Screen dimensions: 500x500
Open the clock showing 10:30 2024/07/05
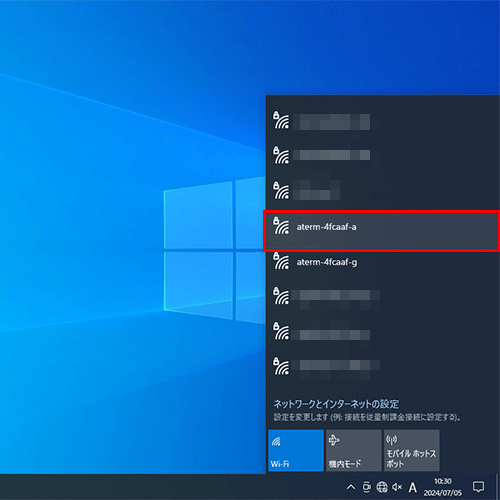(443, 487)
